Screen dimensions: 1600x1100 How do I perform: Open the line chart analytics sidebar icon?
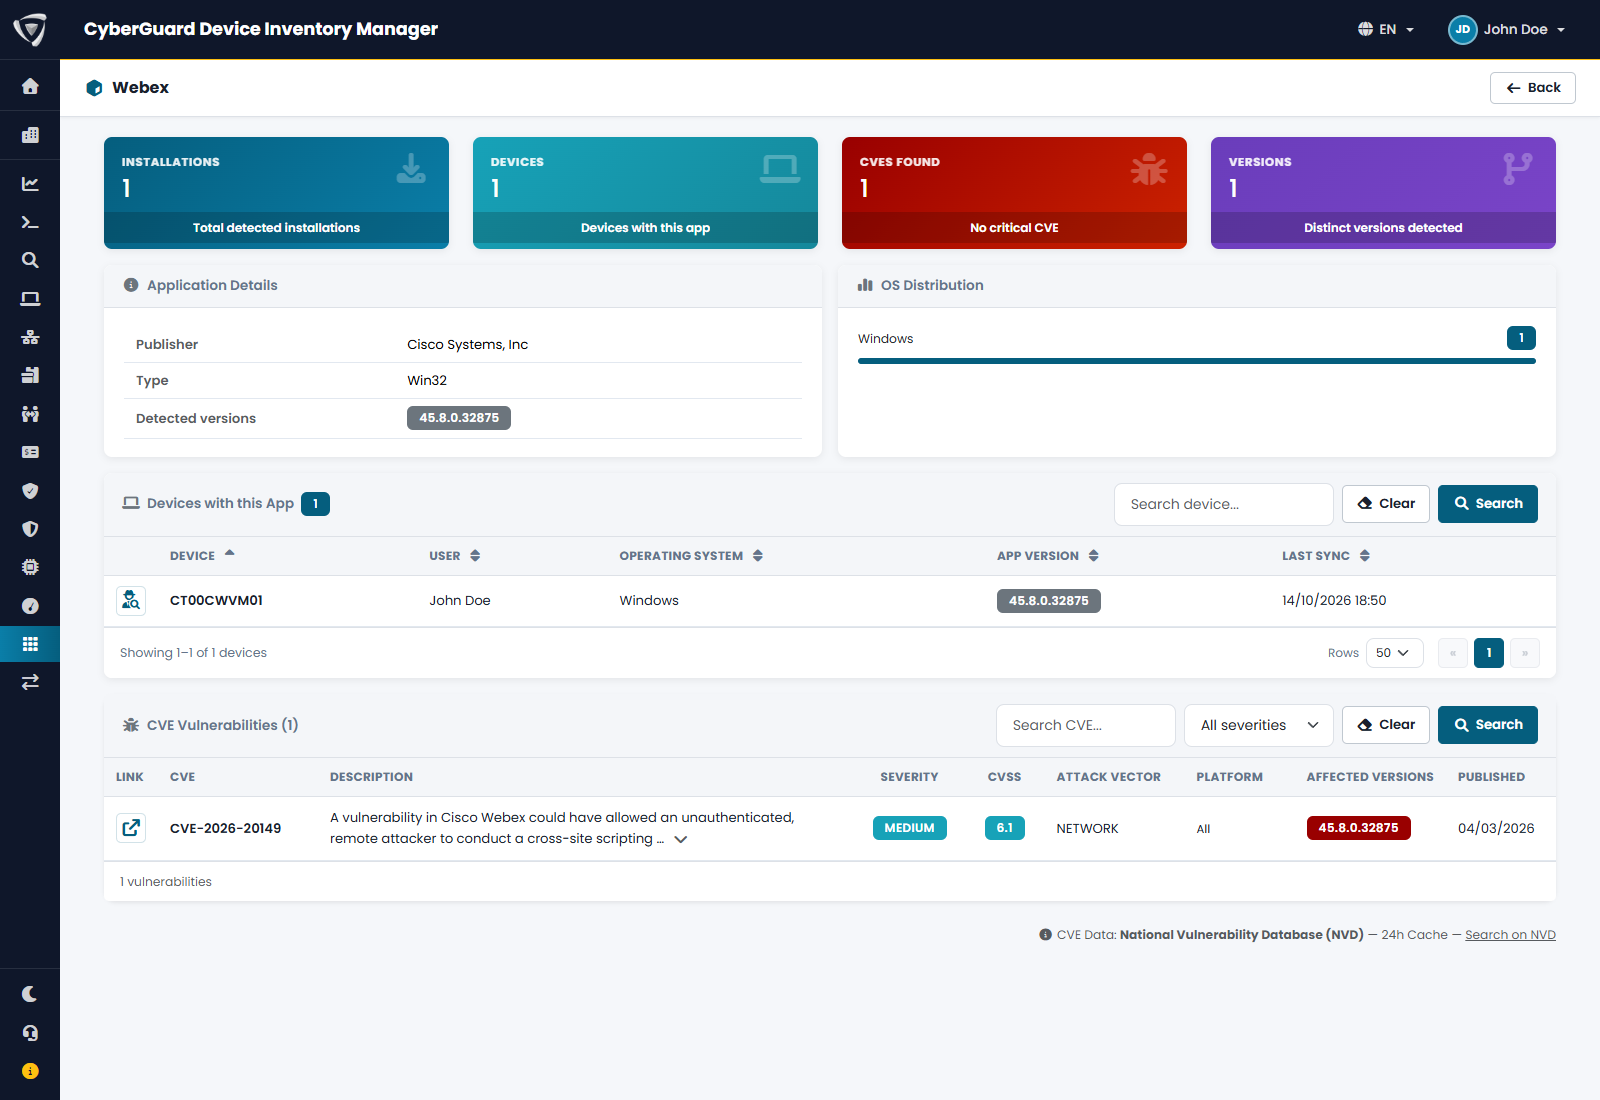[30, 184]
